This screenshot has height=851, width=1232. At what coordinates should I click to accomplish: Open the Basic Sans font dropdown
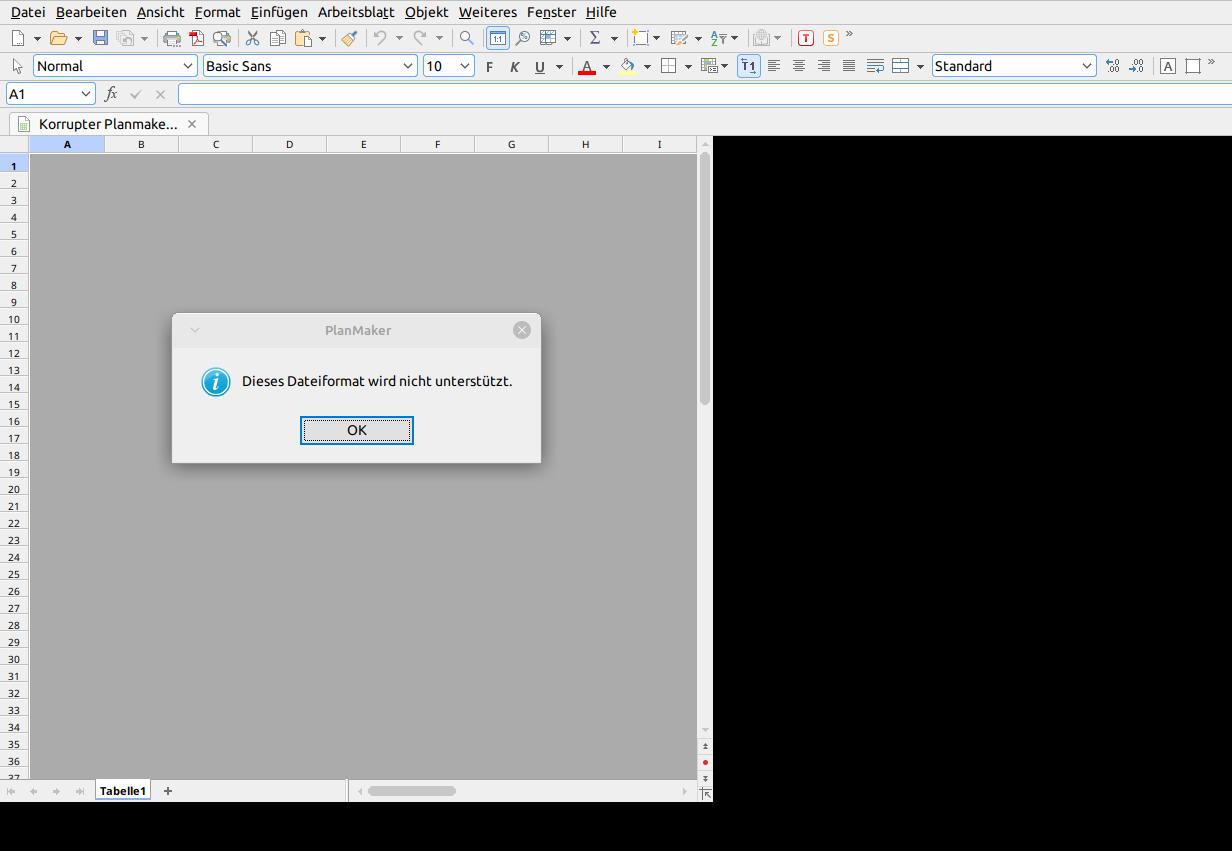(407, 66)
